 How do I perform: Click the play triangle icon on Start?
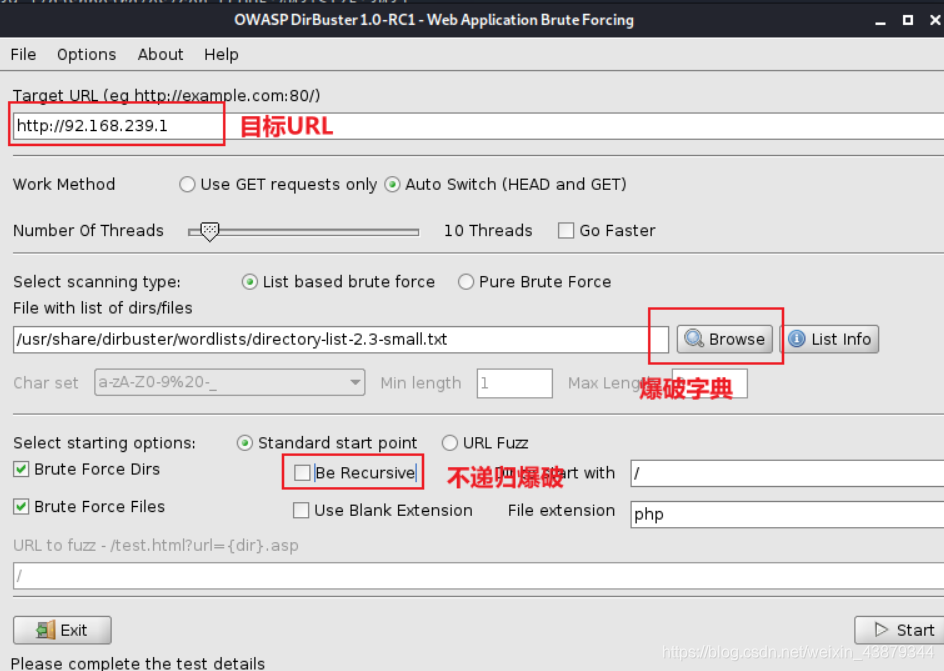(881, 629)
